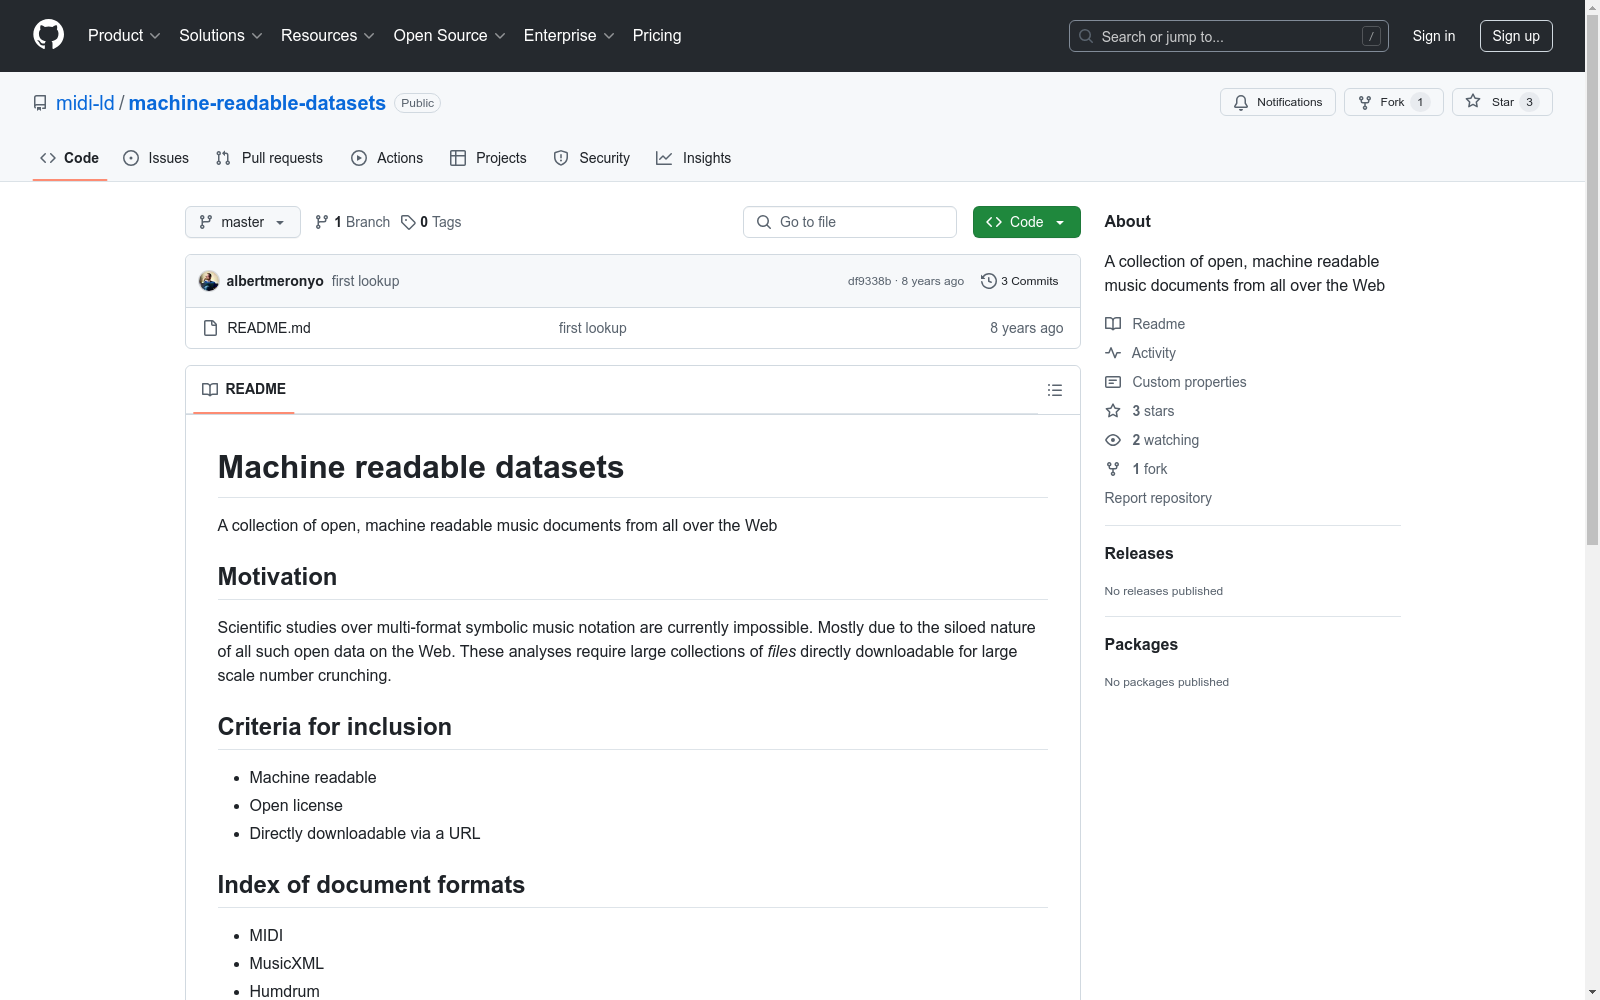The image size is (1600, 1000).
Task: Open the Security tab
Action: coord(592,158)
